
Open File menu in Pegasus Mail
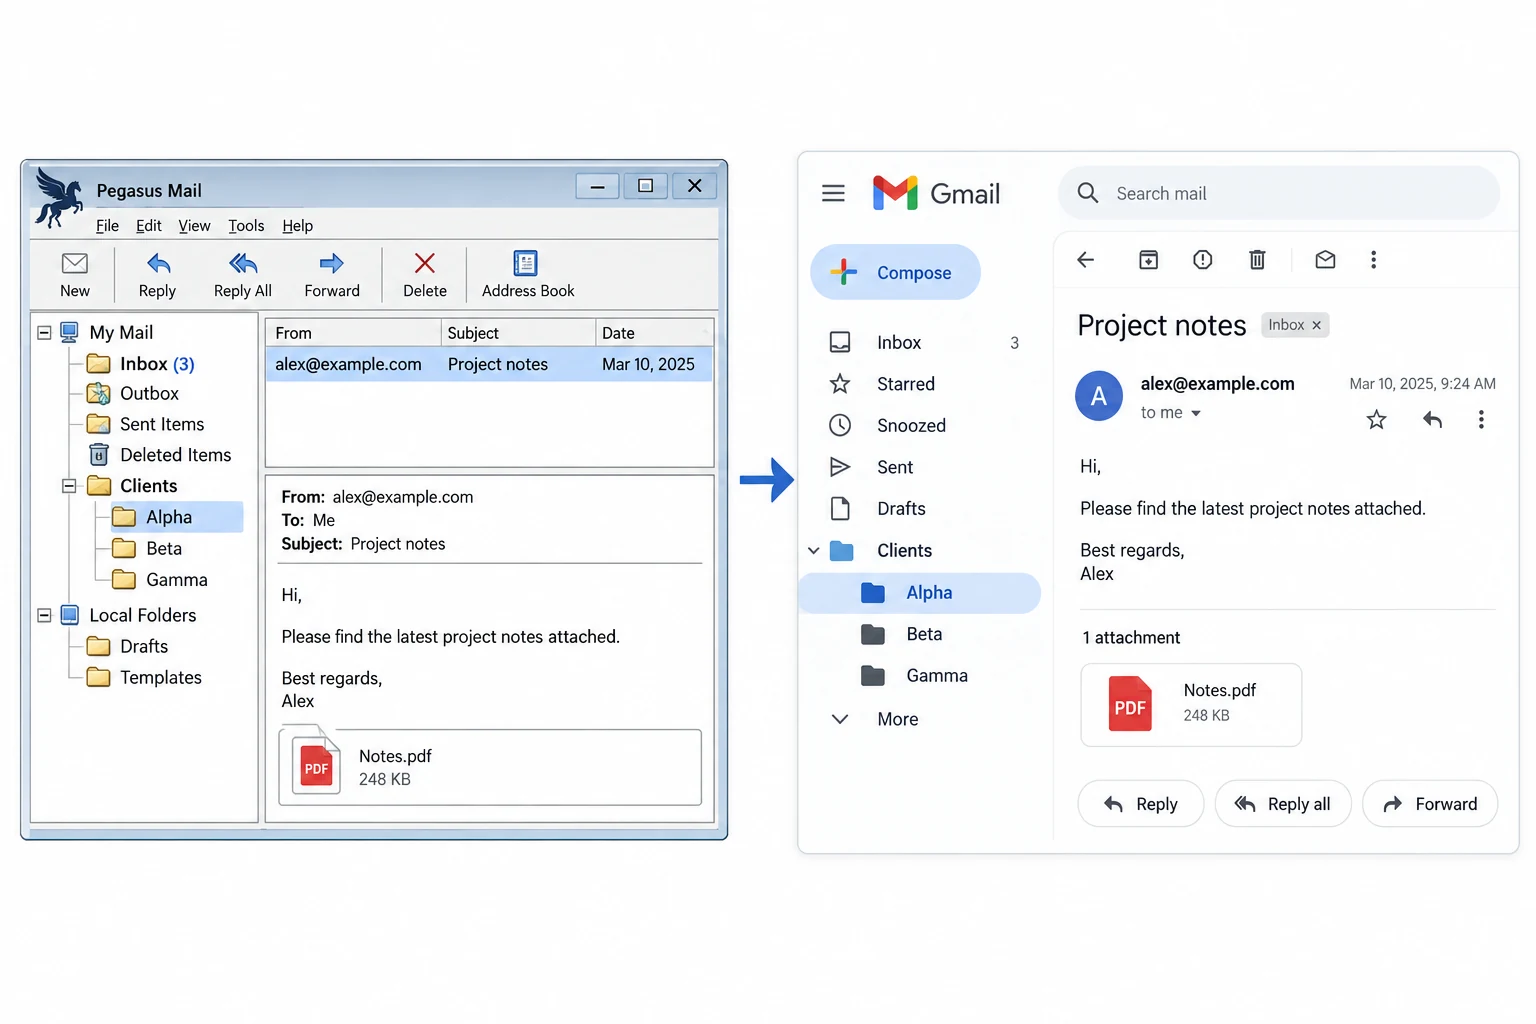pyautogui.click(x=107, y=226)
